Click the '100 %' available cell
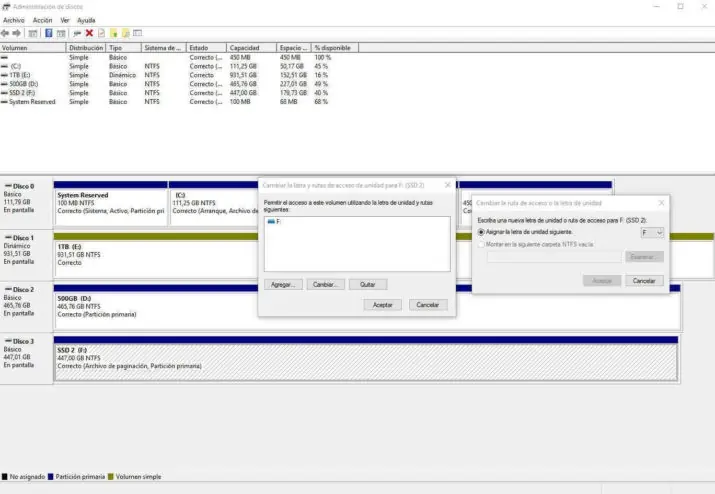Image resolution: width=715 pixels, height=494 pixels. pyautogui.click(x=322, y=57)
